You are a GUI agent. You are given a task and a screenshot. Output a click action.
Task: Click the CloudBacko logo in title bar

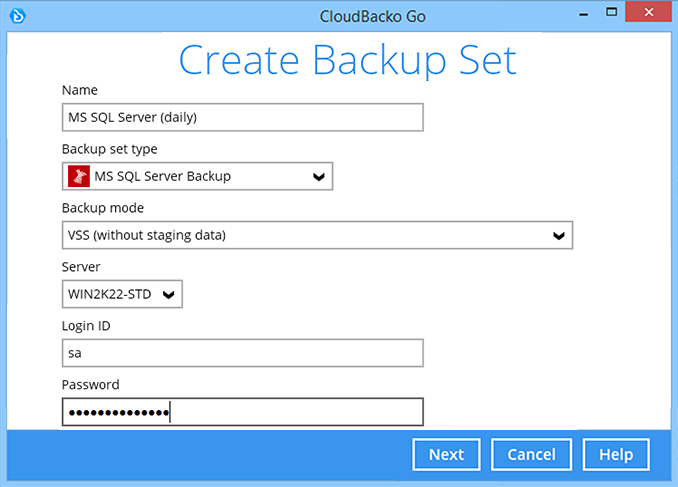pyautogui.click(x=18, y=16)
